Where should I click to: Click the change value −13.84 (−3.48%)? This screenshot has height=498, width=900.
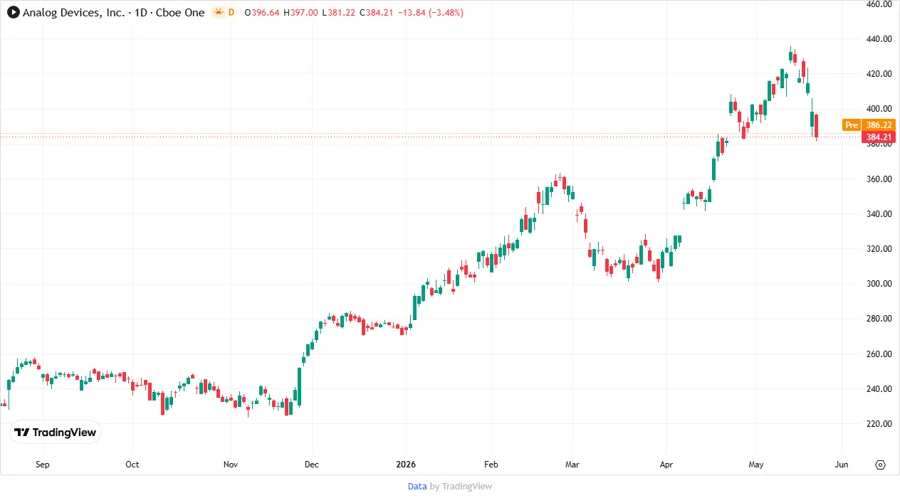tap(430, 13)
